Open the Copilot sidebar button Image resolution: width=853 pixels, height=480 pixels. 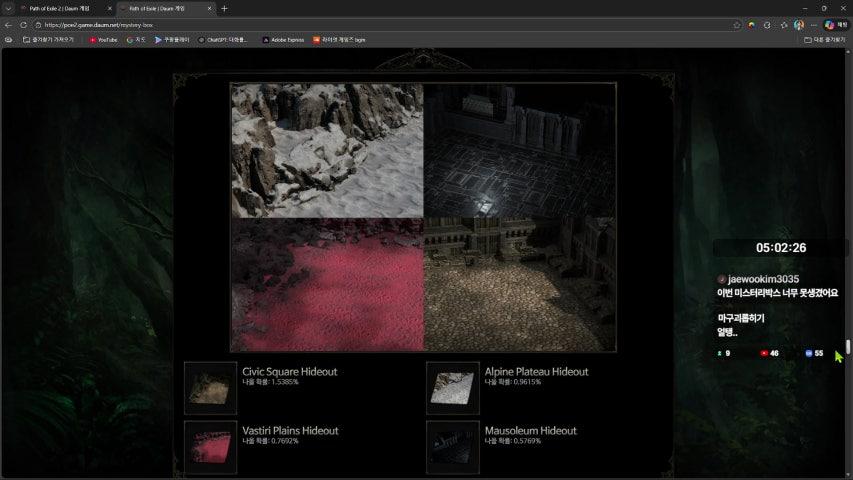(836, 25)
